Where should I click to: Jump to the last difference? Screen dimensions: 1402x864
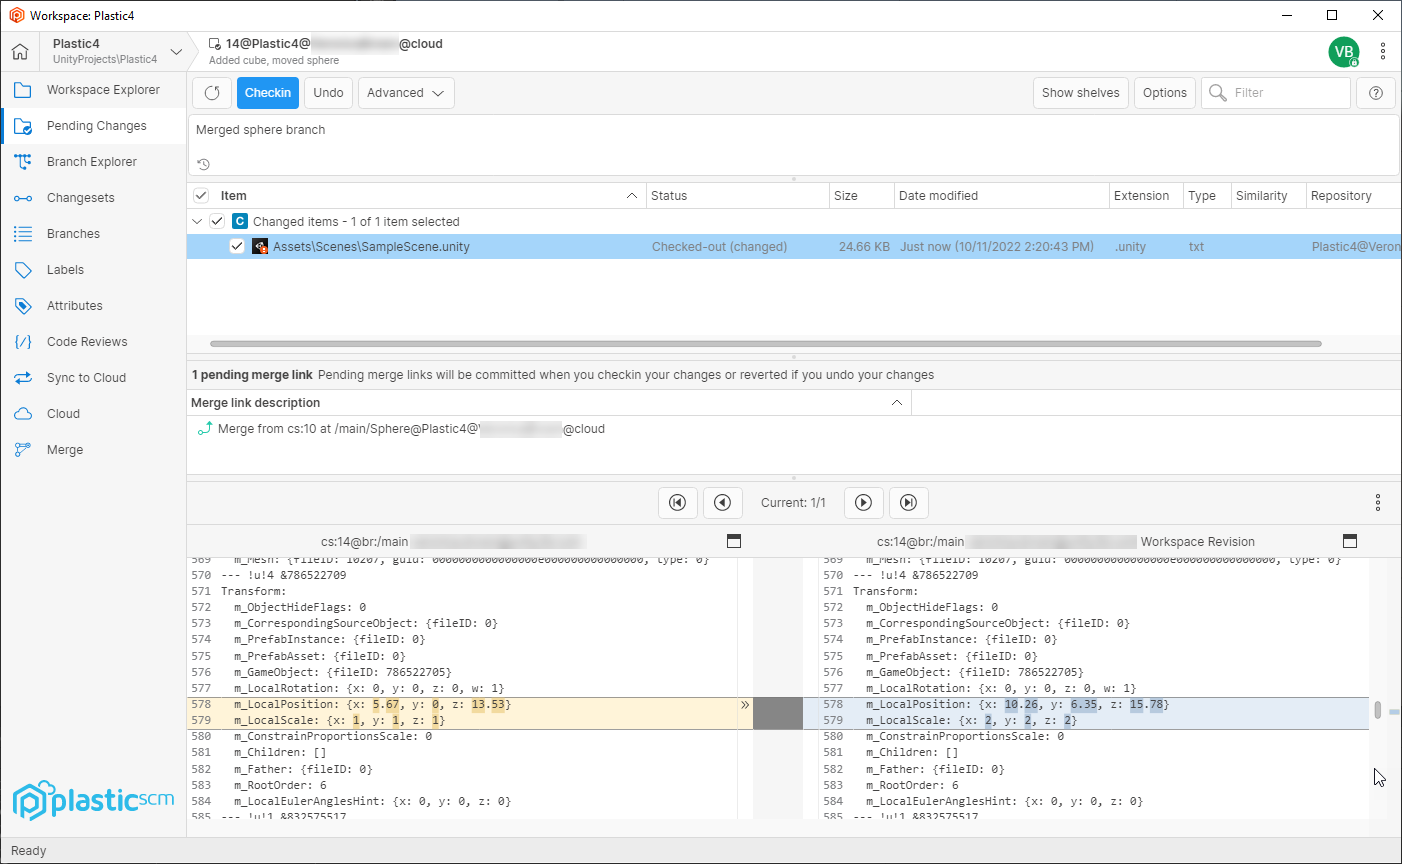(908, 502)
